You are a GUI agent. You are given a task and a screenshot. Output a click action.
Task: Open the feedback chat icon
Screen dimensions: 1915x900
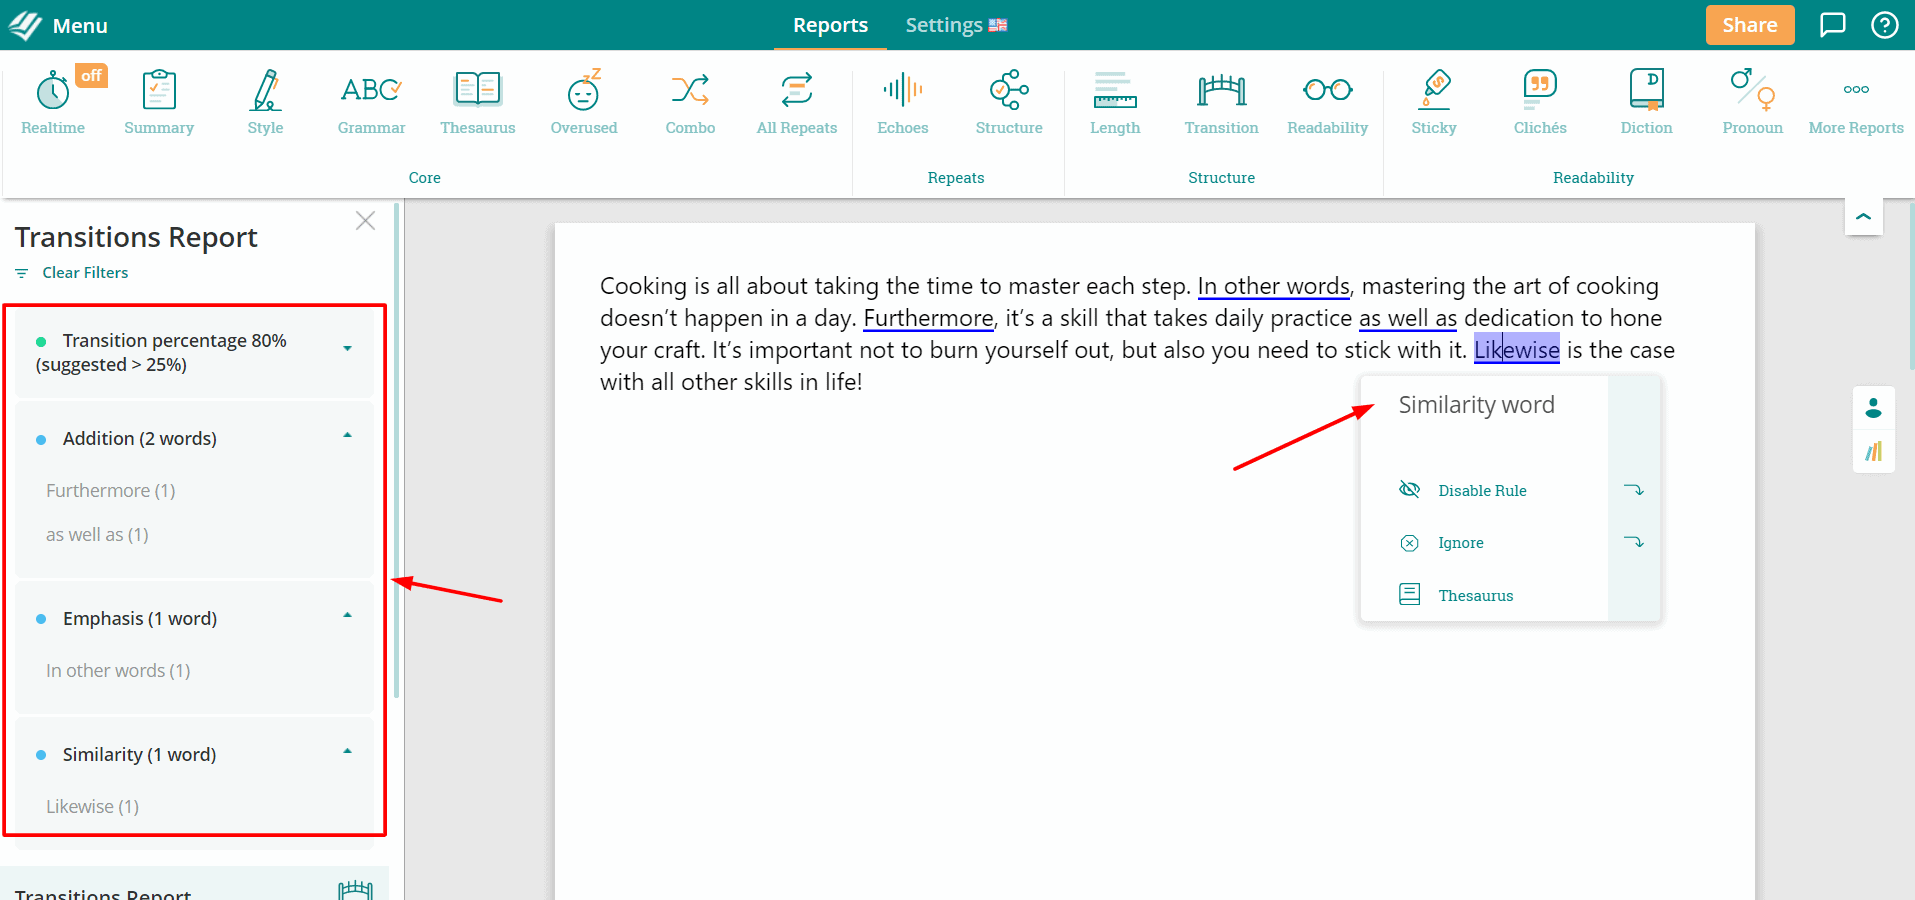pos(1832,25)
